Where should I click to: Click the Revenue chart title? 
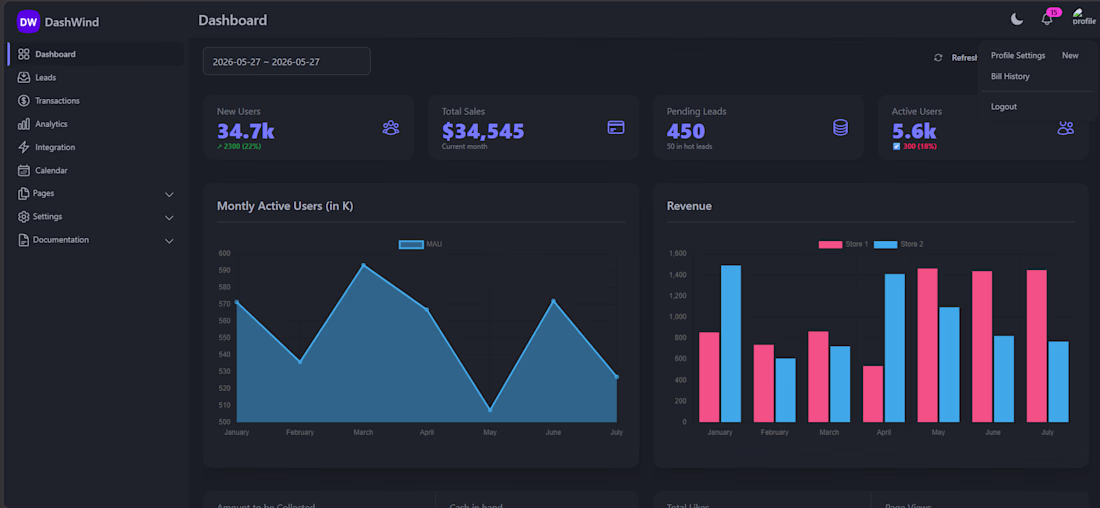tap(689, 206)
